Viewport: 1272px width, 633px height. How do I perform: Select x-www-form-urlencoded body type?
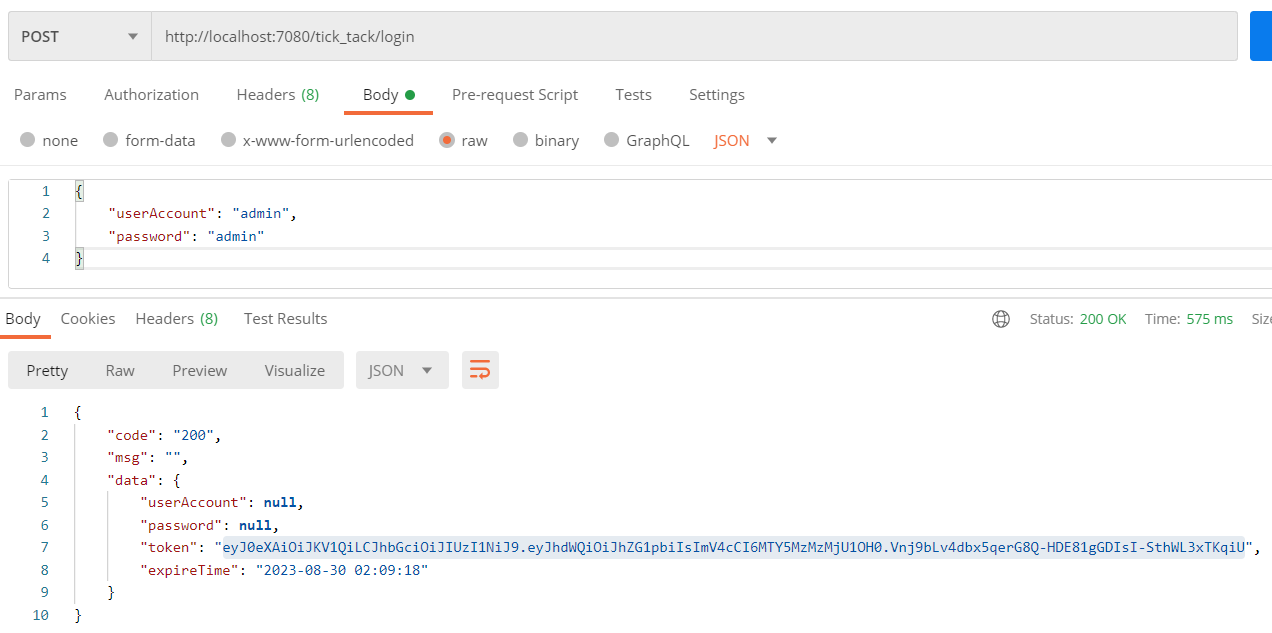317,141
